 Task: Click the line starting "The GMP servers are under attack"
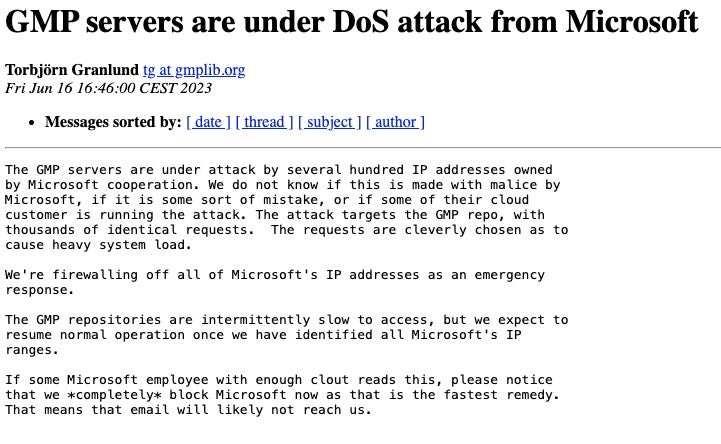[278, 170]
